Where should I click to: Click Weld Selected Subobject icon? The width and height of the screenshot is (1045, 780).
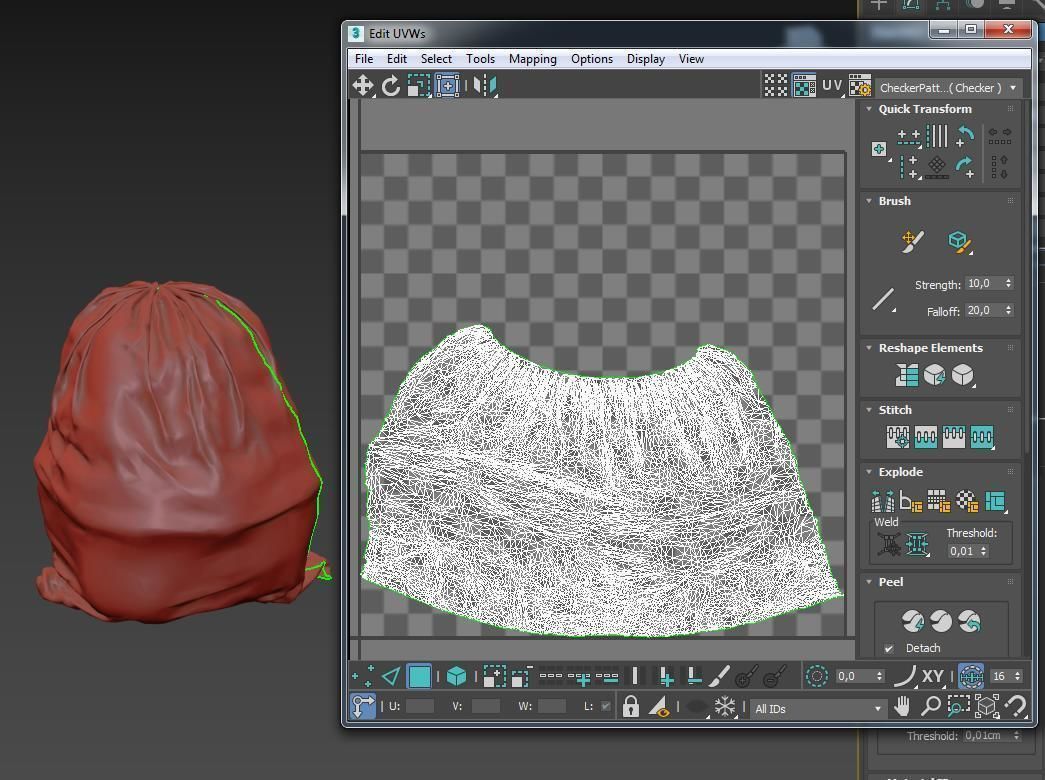click(918, 545)
